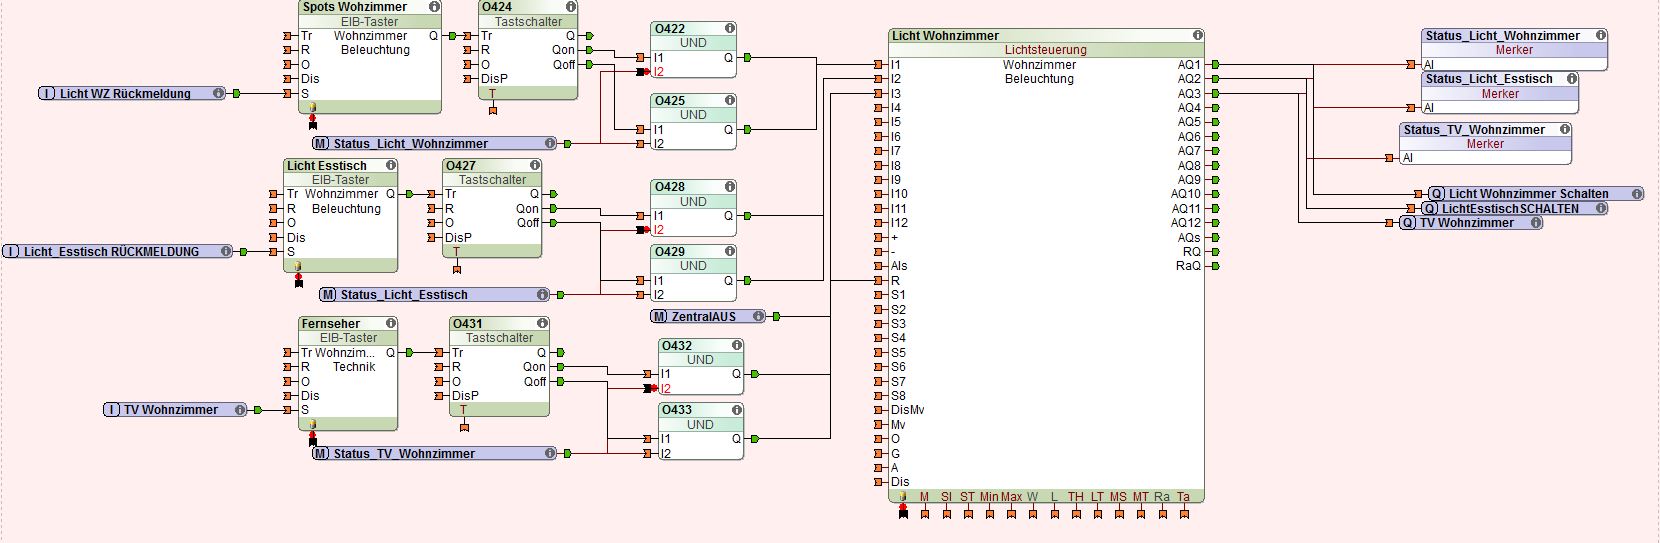Select the Licht WZ Rückmeldung input reference

[x=132, y=94]
